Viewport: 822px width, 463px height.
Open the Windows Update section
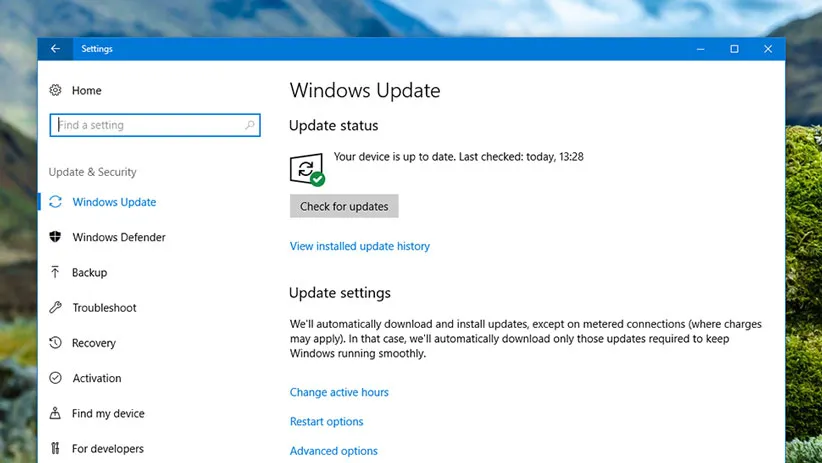(114, 202)
